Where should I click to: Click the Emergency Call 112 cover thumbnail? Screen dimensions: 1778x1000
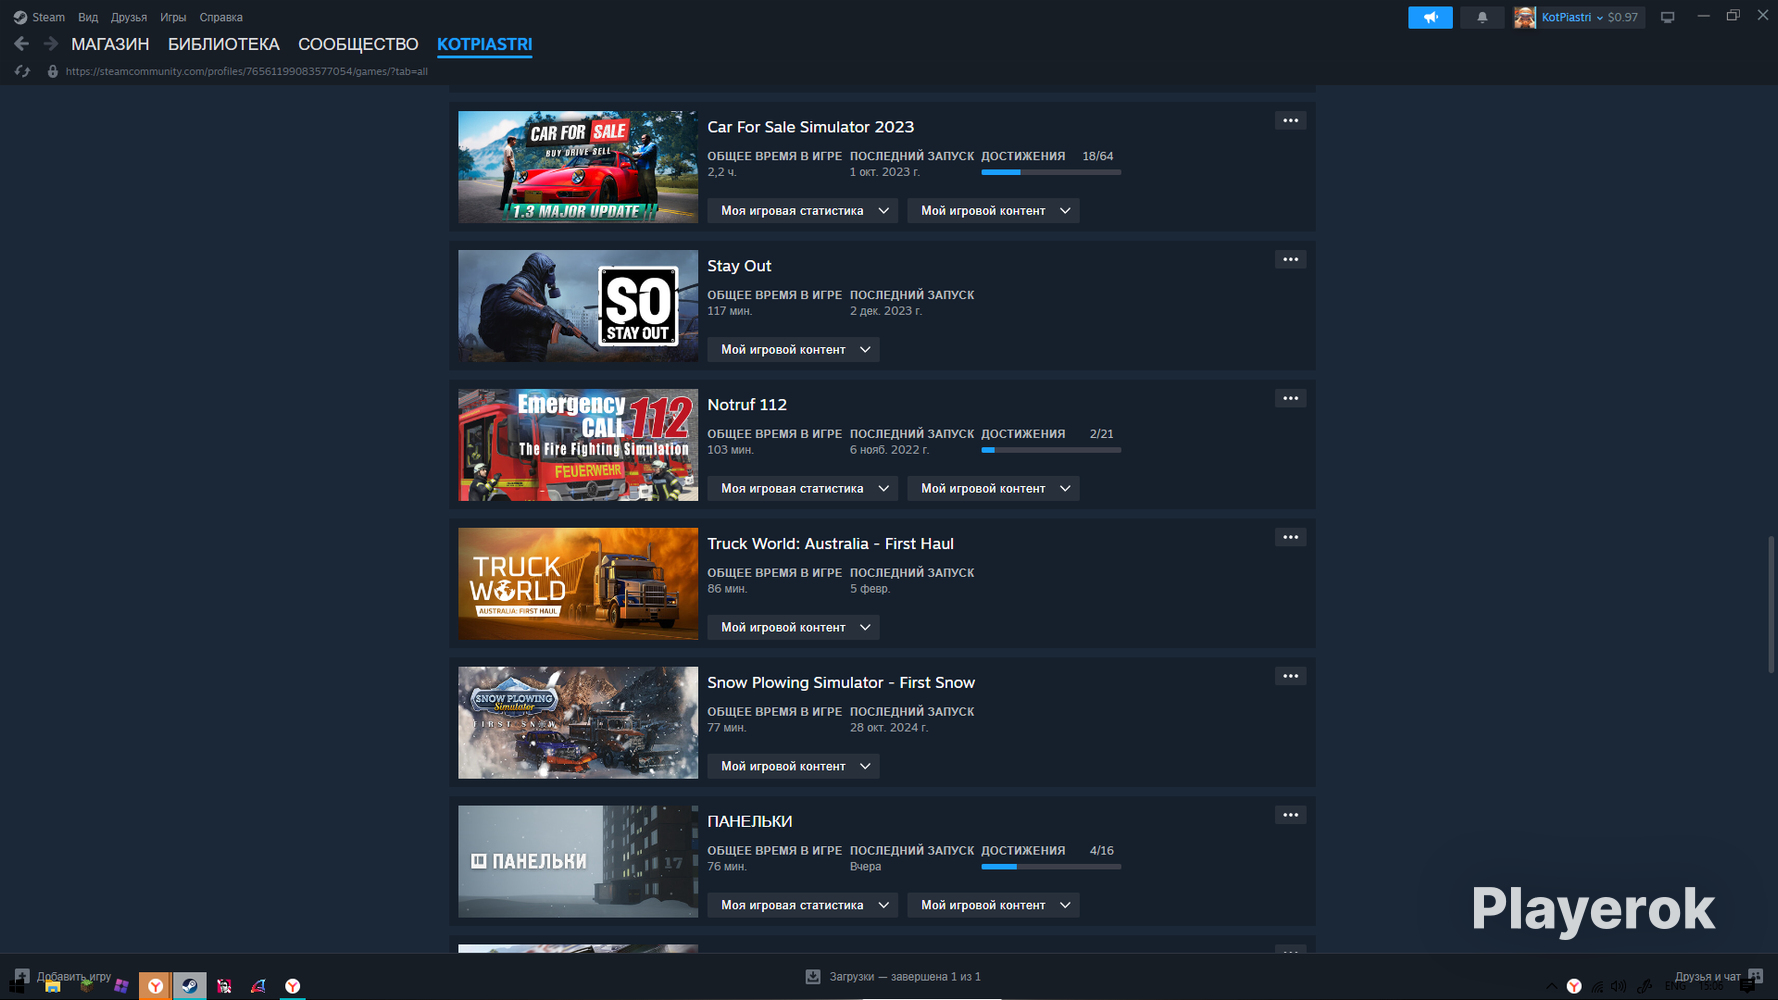[x=578, y=445]
